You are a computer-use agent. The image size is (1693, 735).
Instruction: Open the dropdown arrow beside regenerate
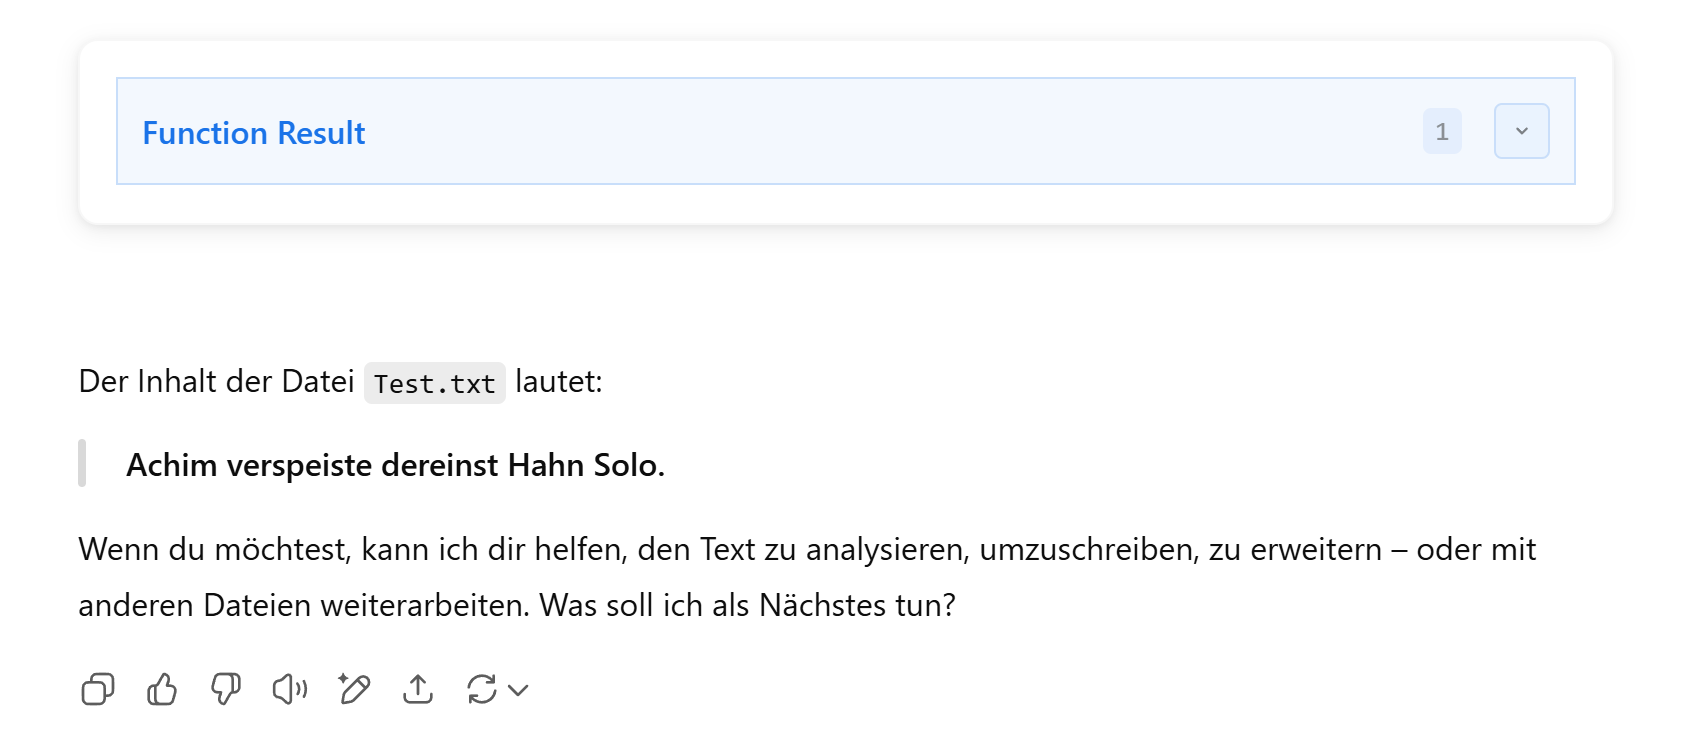[x=518, y=690]
